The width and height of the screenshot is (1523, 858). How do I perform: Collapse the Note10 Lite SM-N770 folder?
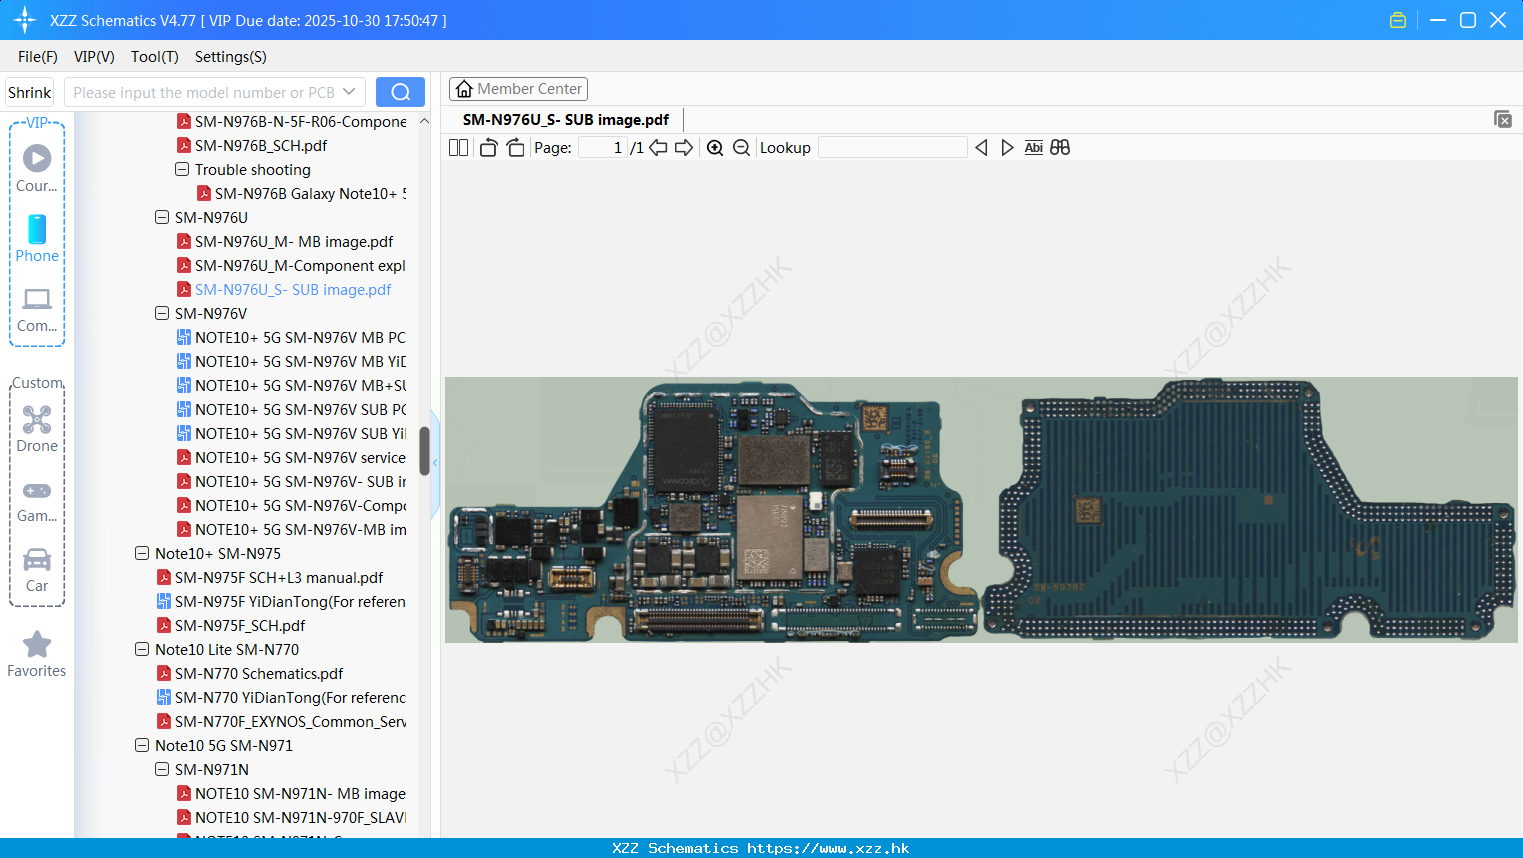(x=142, y=649)
